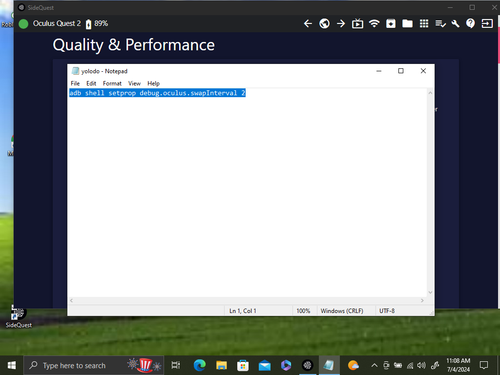Screen dimensions: 500x375
Task: Maximize the SideQuest window
Action: (x=472, y=7)
